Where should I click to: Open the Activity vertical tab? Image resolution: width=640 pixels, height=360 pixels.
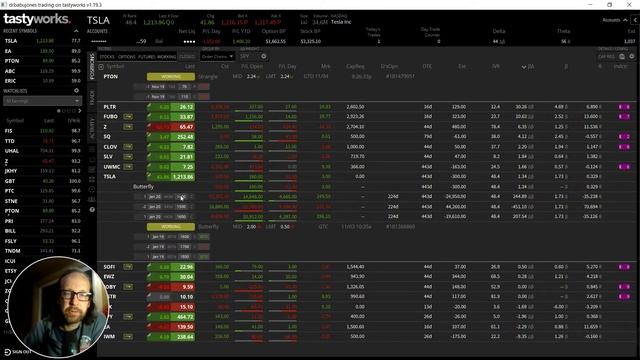click(x=92, y=128)
